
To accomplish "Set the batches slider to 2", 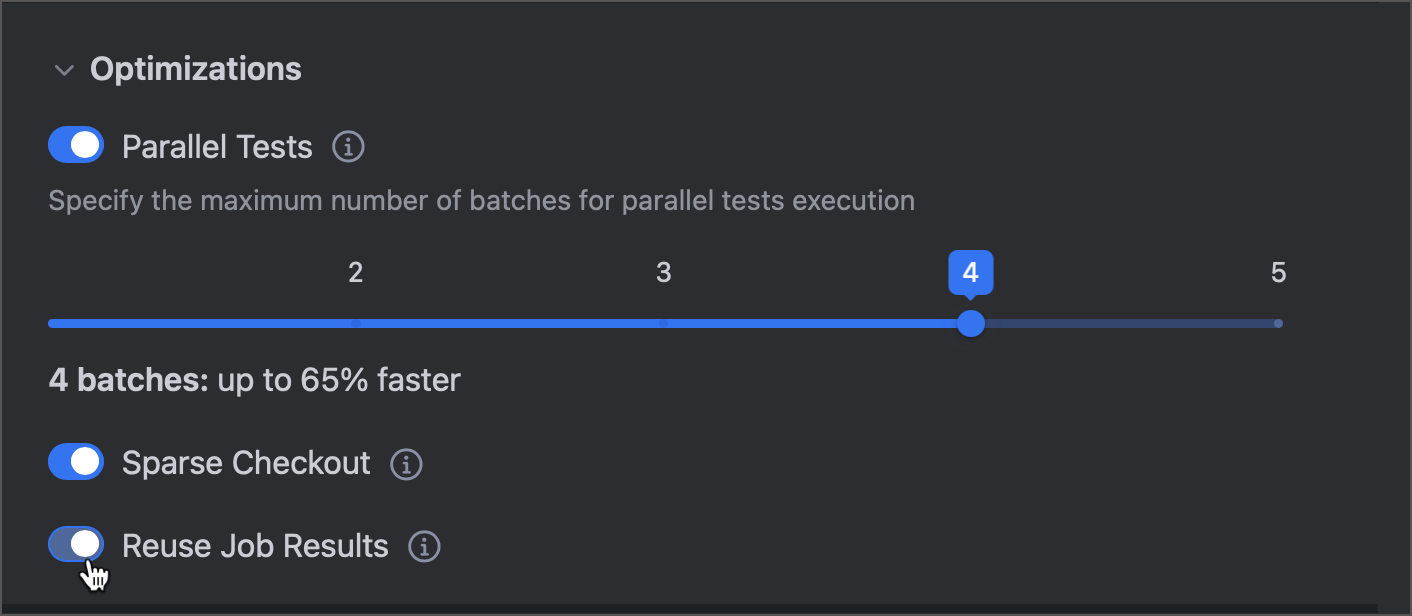I will [x=355, y=323].
